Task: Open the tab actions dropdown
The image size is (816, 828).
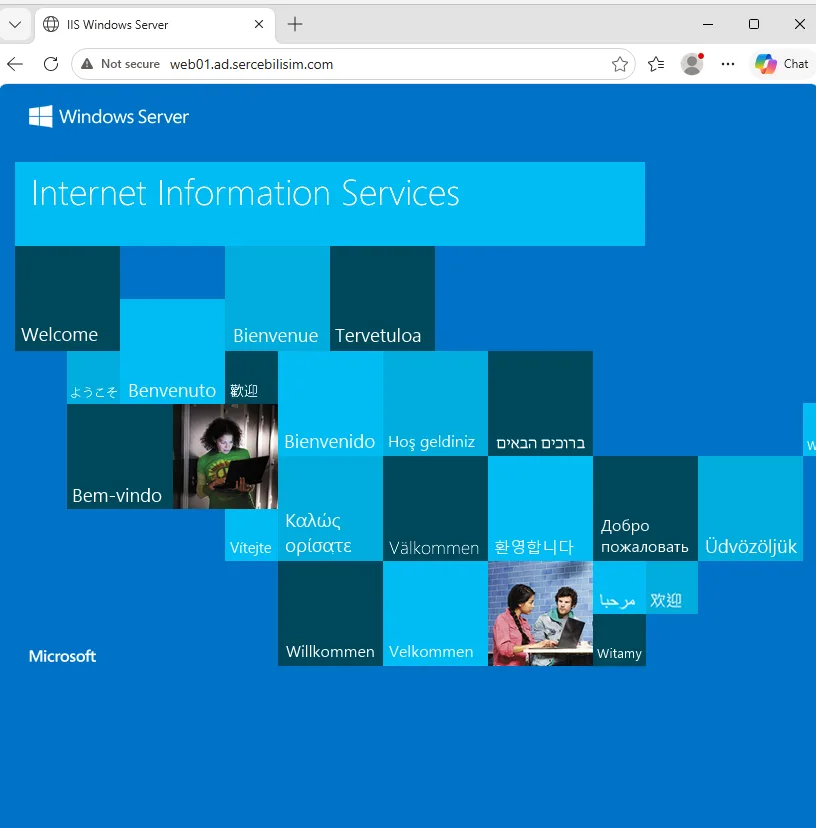Action: pyautogui.click(x=15, y=24)
